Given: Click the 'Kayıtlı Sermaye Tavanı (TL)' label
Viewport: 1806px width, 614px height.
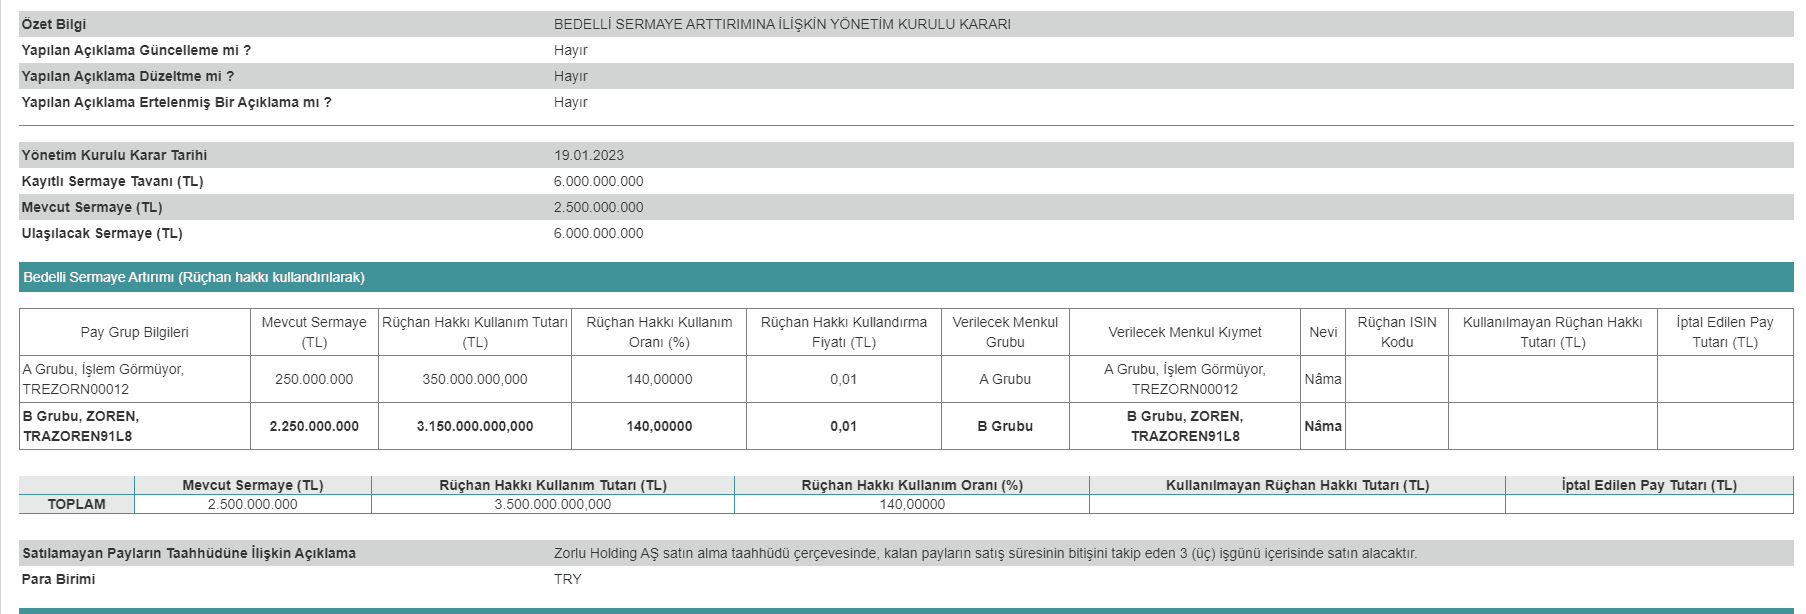Looking at the screenshot, I should point(112,181).
